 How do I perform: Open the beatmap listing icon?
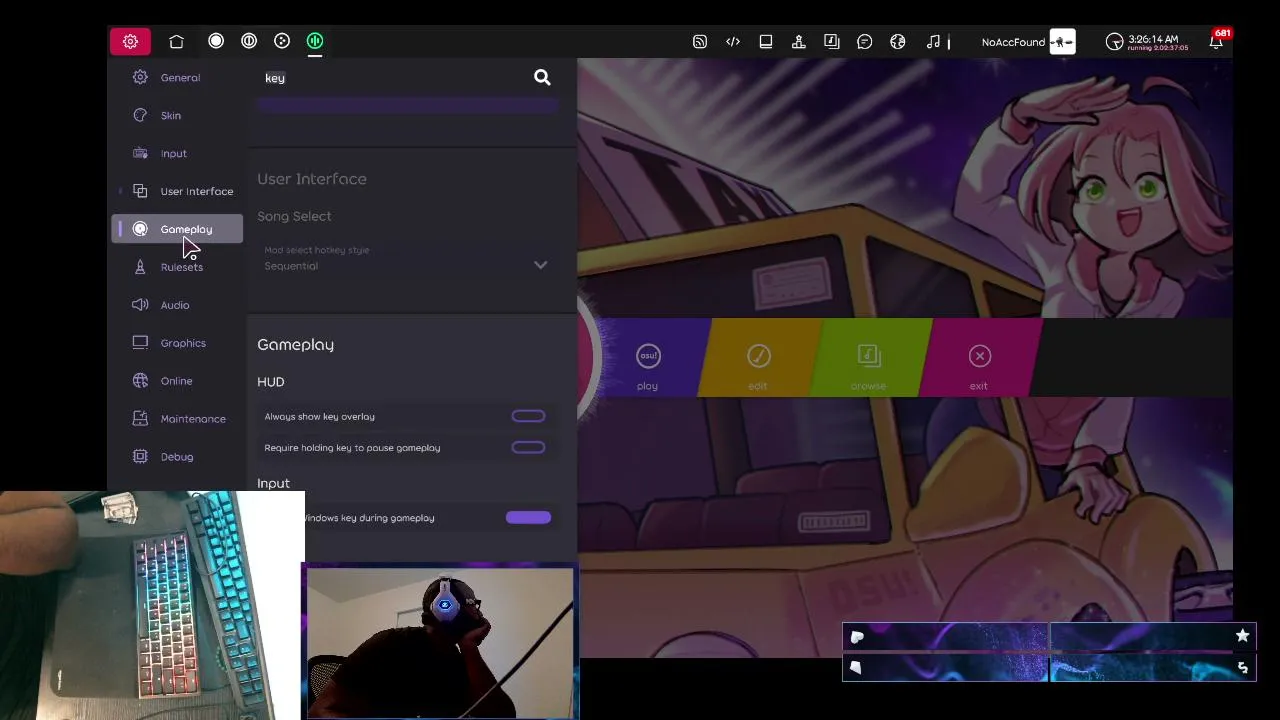pos(832,42)
